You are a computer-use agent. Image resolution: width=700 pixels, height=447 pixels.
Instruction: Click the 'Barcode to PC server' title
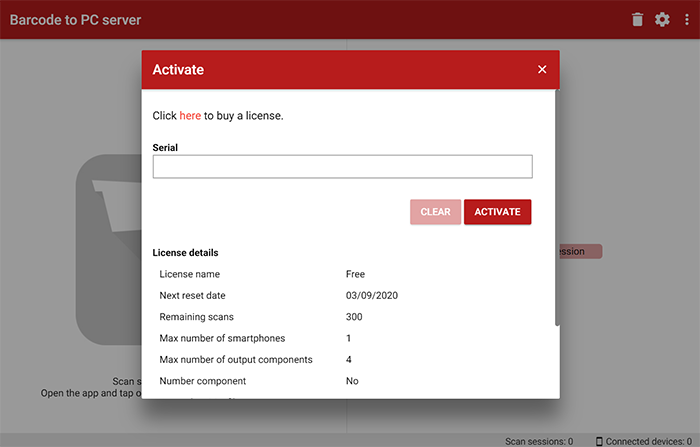(x=75, y=20)
